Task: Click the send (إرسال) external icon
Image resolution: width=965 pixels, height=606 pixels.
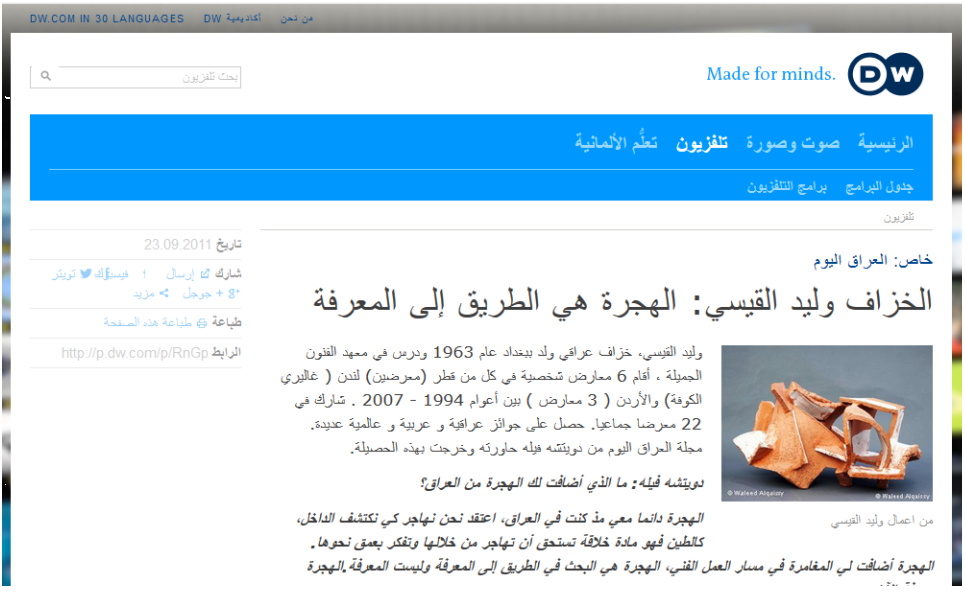Action: click(205, 273)
